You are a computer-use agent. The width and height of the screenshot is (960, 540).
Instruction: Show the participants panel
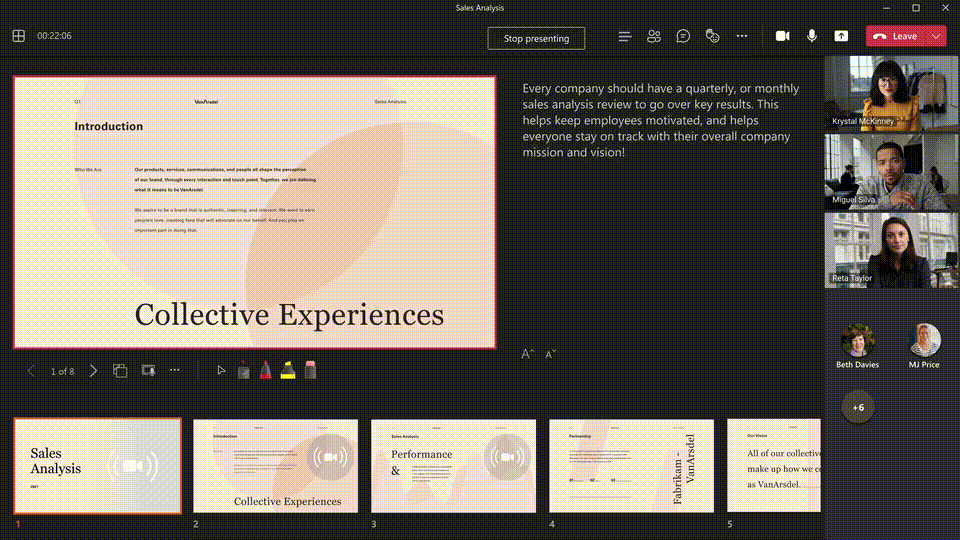654,37
